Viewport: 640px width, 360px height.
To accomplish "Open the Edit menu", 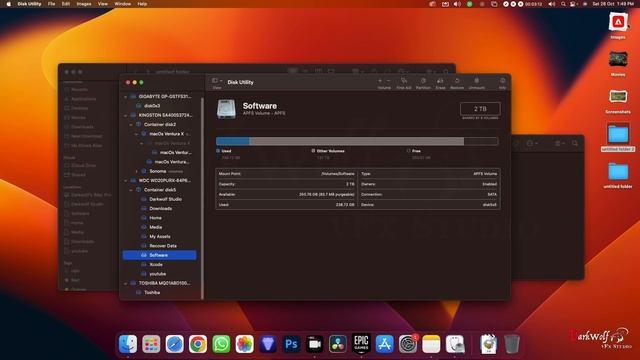I will (66, 4).
